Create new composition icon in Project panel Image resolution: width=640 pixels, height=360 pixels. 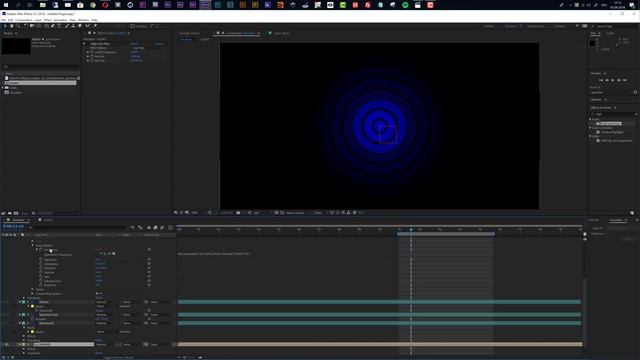pos(16,213)
